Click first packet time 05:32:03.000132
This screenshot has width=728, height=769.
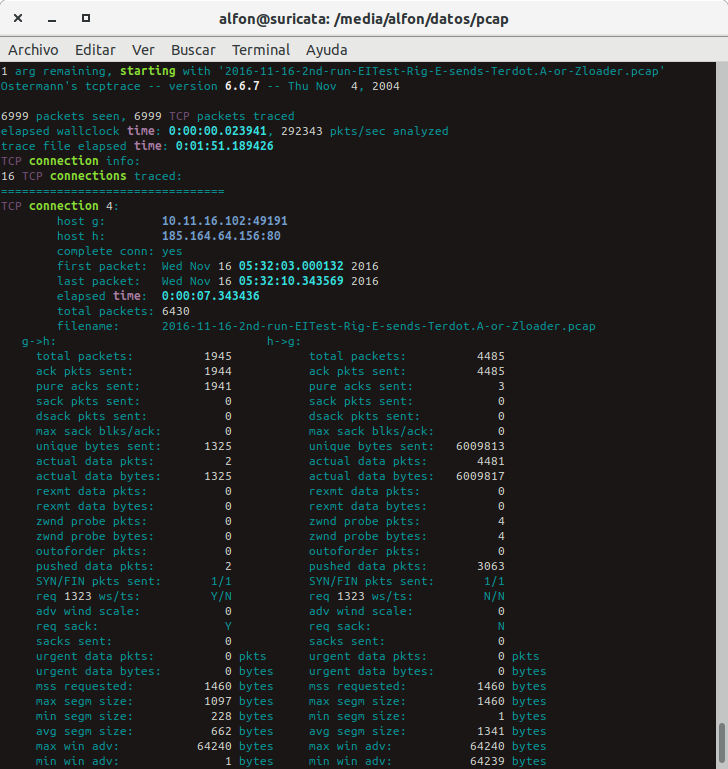[291, 266]
